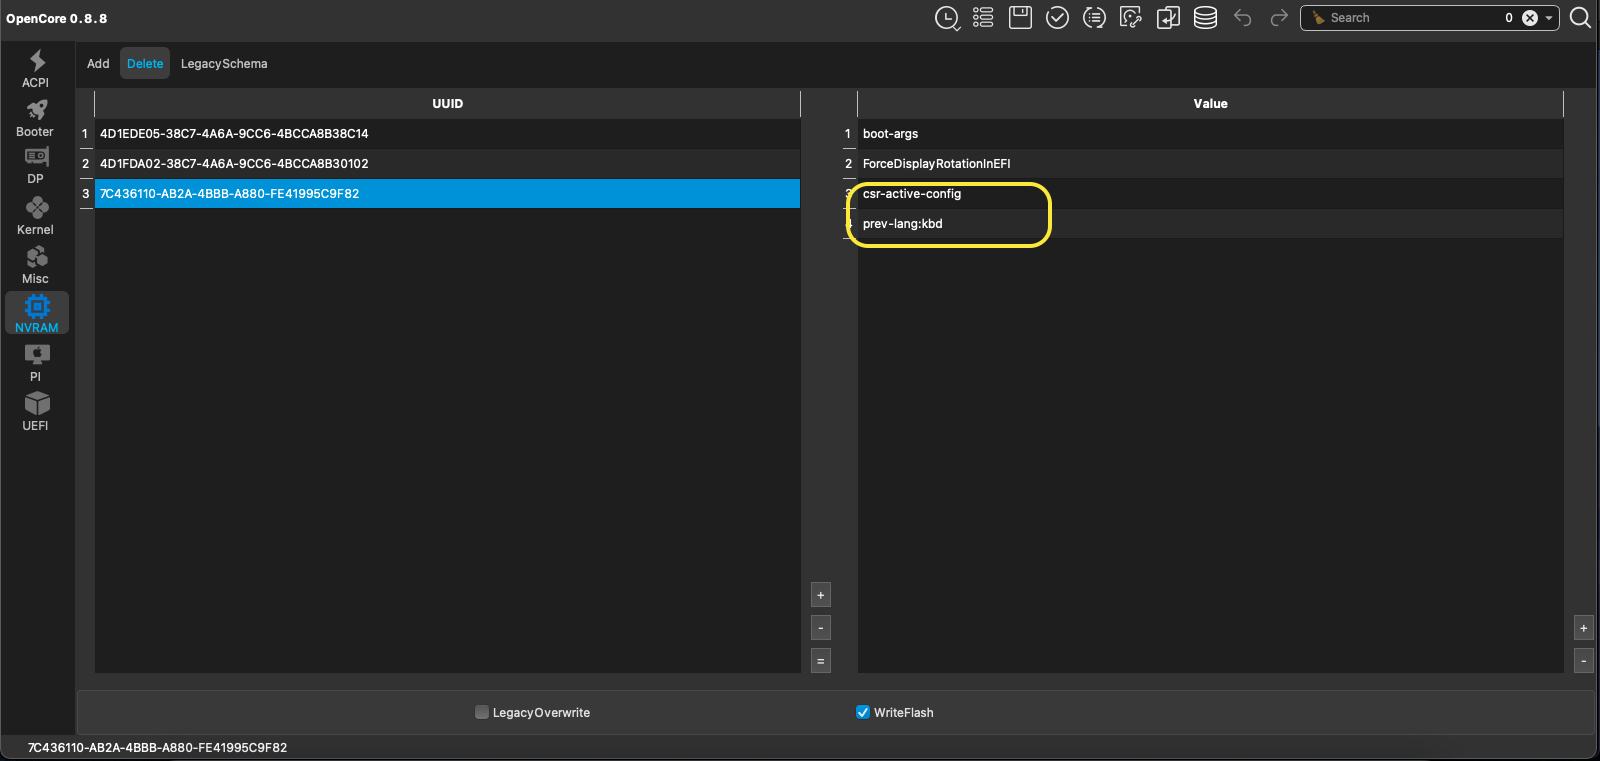This screenshot has height=761, width=1600.
Task: Open the Kernel settings section
Action: pyautogui.click(x=36, y=216)
